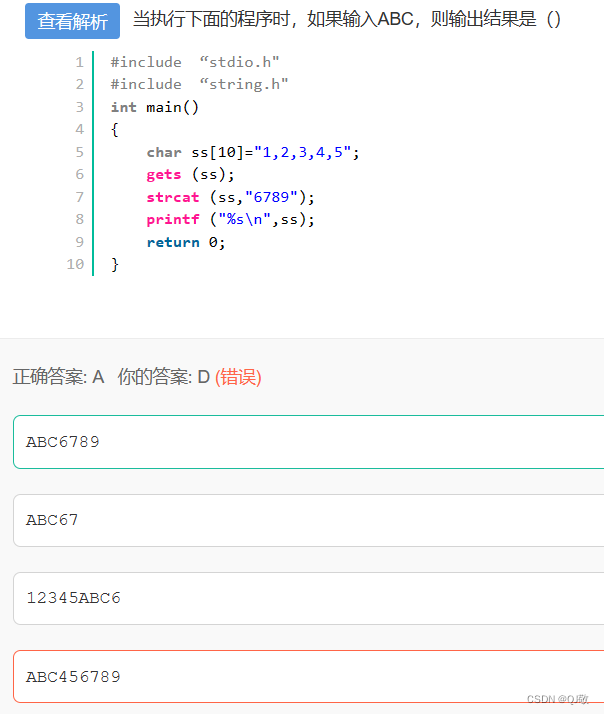This screenshot has height=714, width=604.
Task: Click line number 5 in gutter
Action: 80,152
